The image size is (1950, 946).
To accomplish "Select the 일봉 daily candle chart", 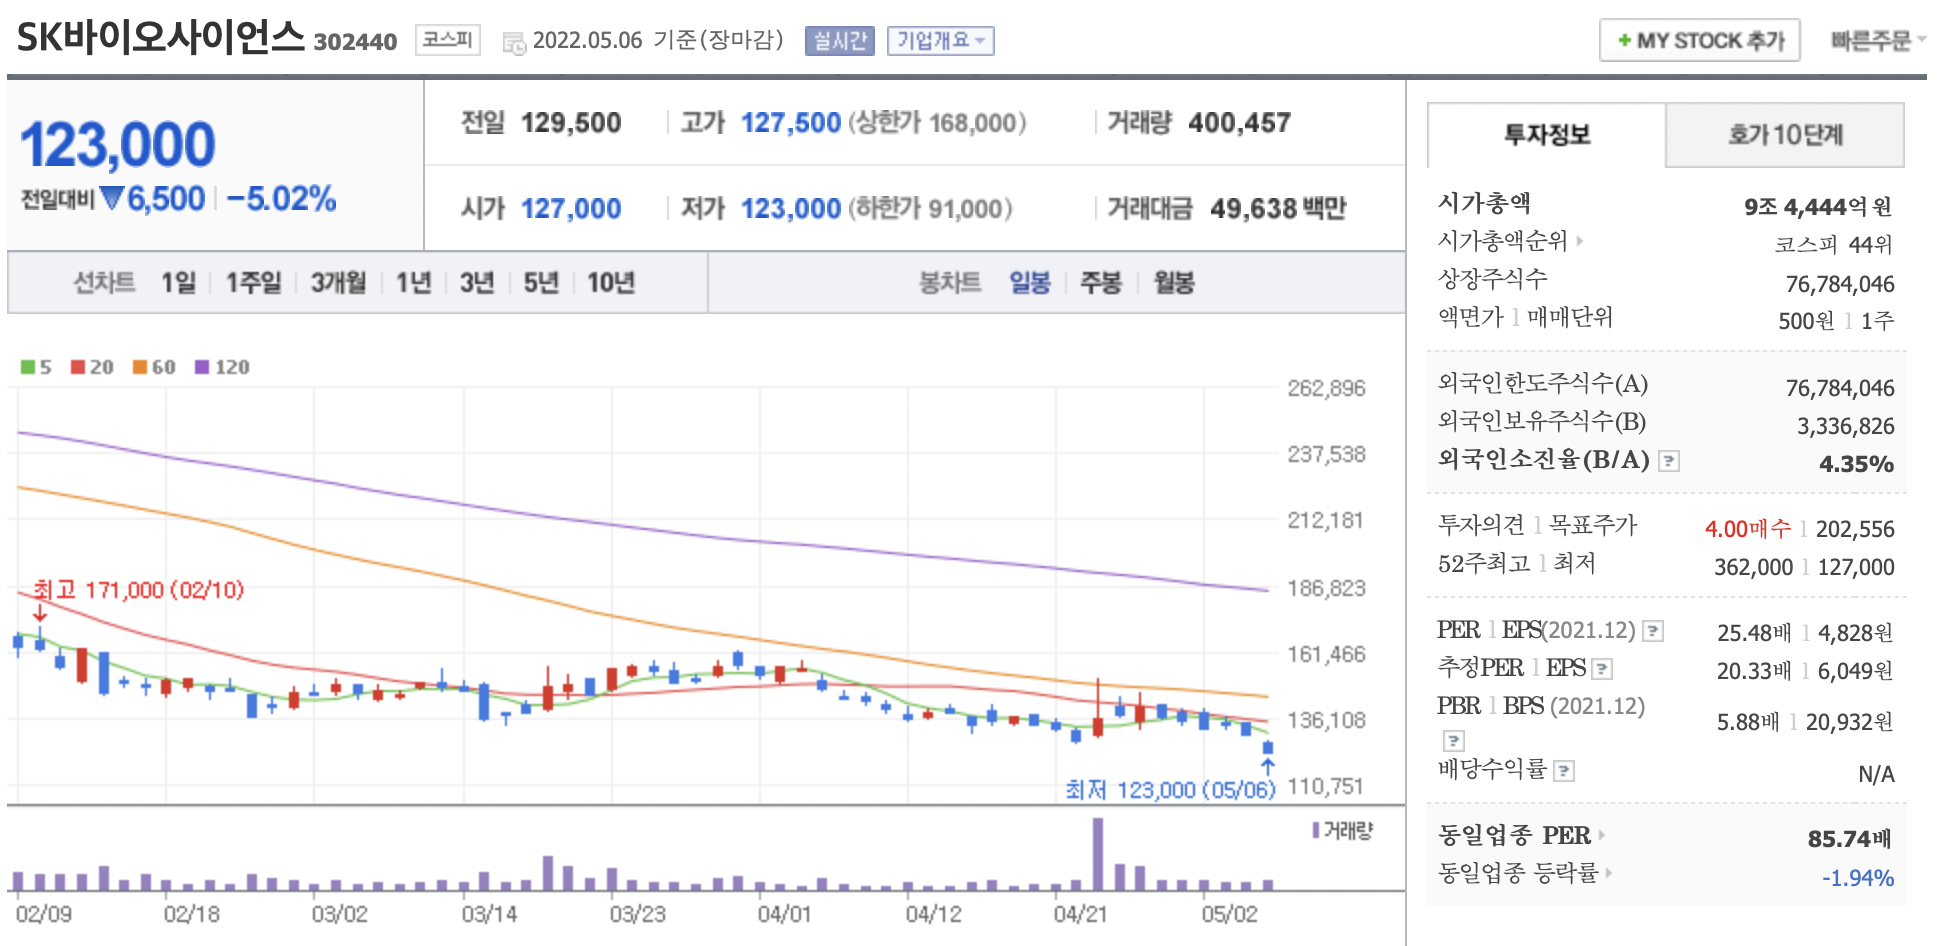I will tap(1030, 283).
